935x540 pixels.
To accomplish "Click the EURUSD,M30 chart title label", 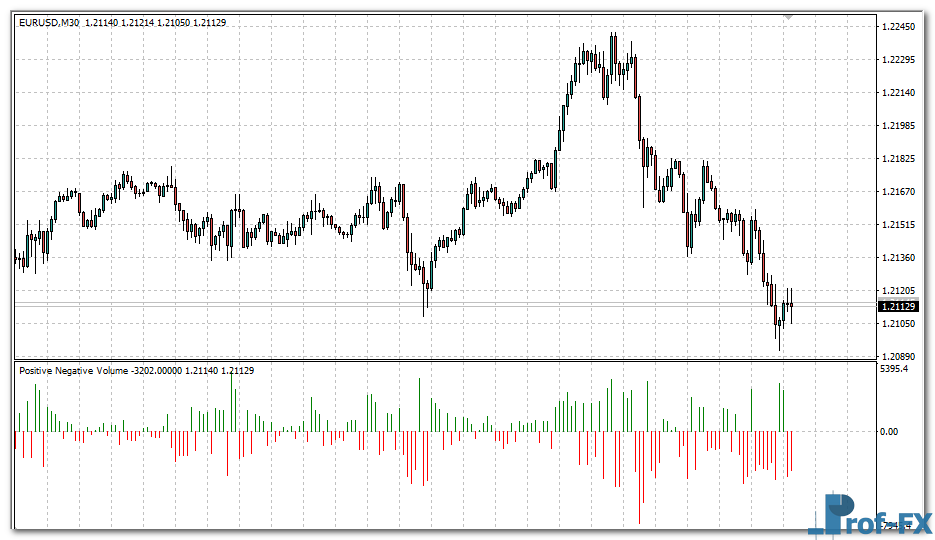I will coord(50,22).
